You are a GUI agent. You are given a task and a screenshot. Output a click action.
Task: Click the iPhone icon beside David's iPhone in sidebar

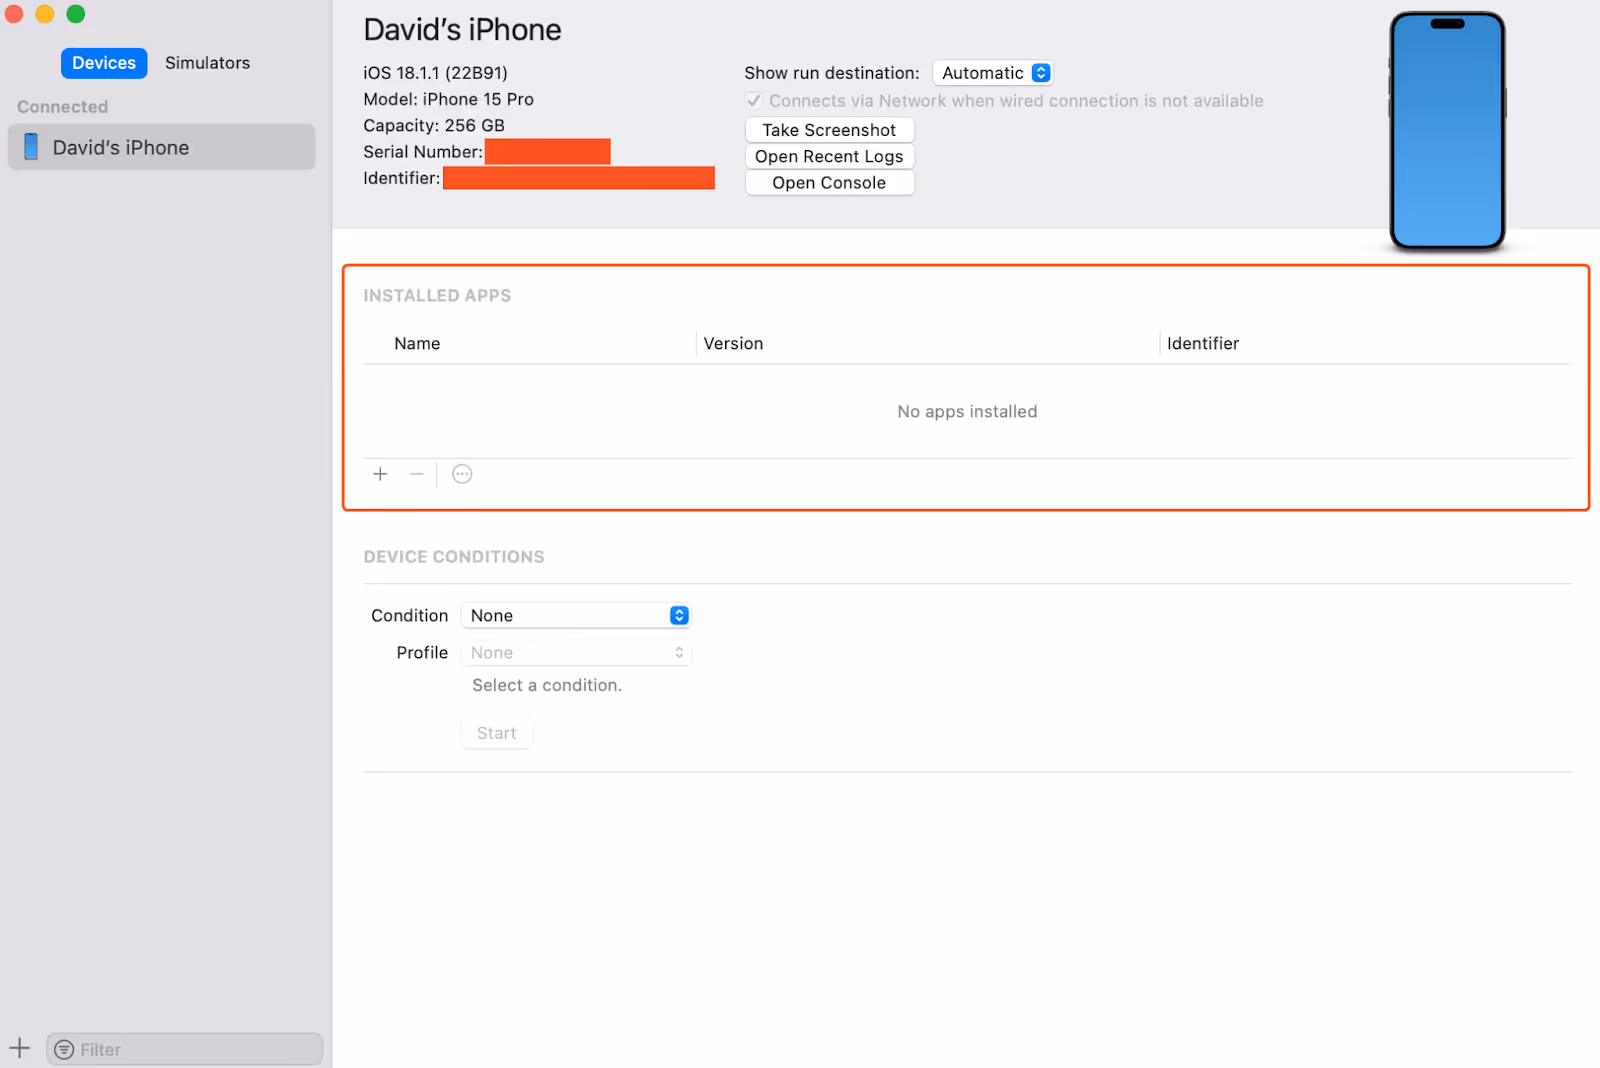pos(31,147)
